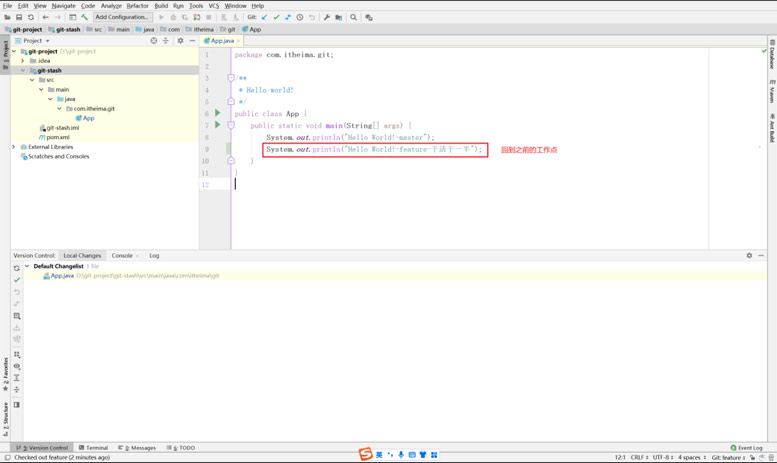Click the Scroll from Source target icon
The image size is (777, 463).
coord(154,41)
